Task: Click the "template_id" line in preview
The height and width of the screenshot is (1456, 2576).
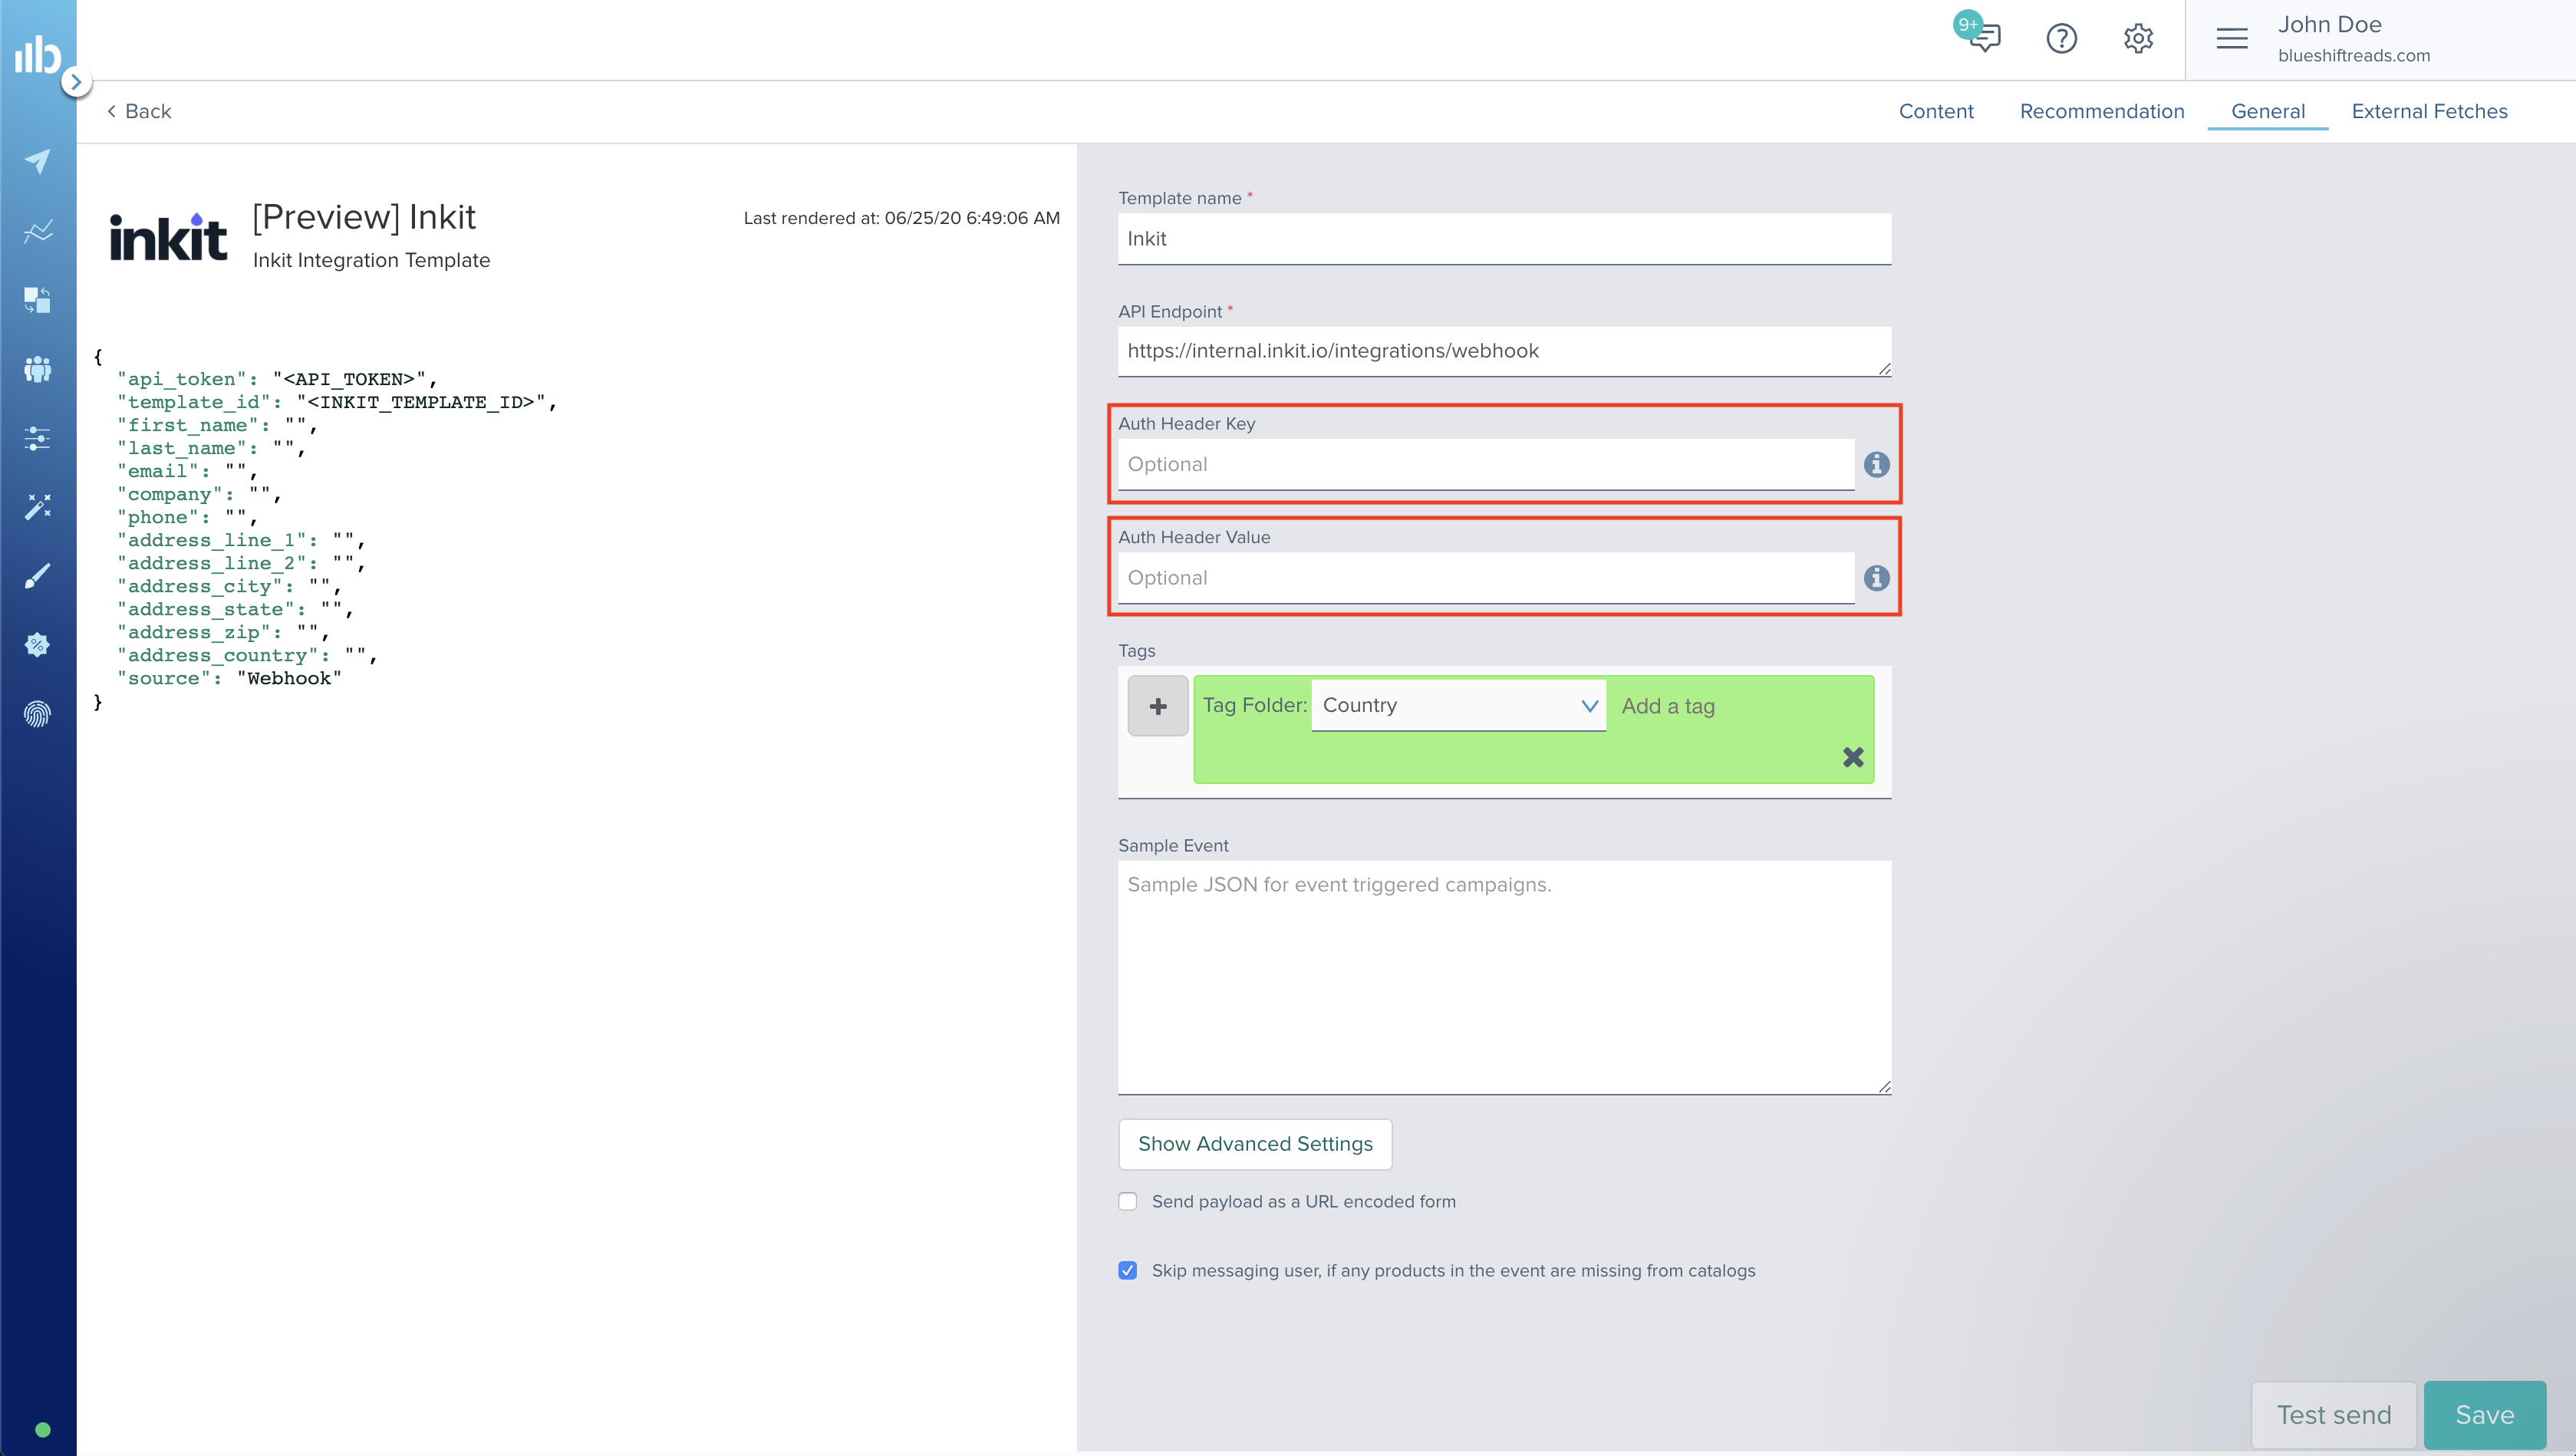Action: [x=337, y=402]
